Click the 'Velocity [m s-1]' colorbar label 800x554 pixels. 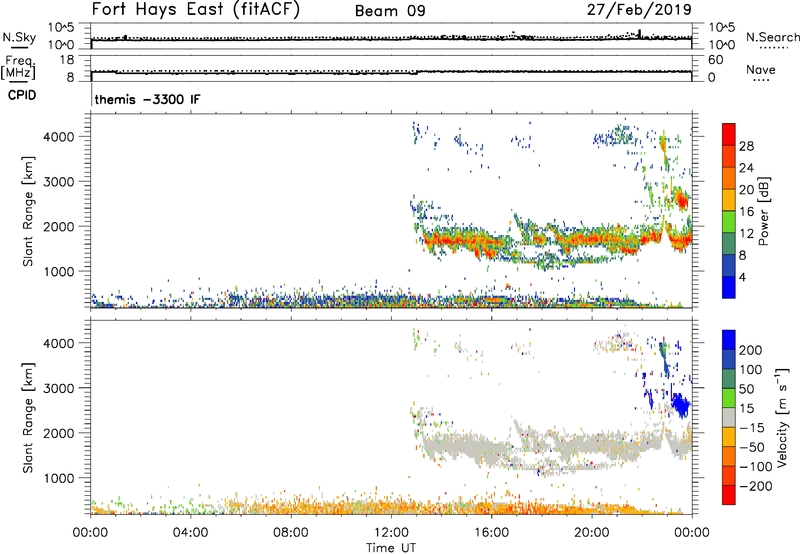tap(782, 418)
